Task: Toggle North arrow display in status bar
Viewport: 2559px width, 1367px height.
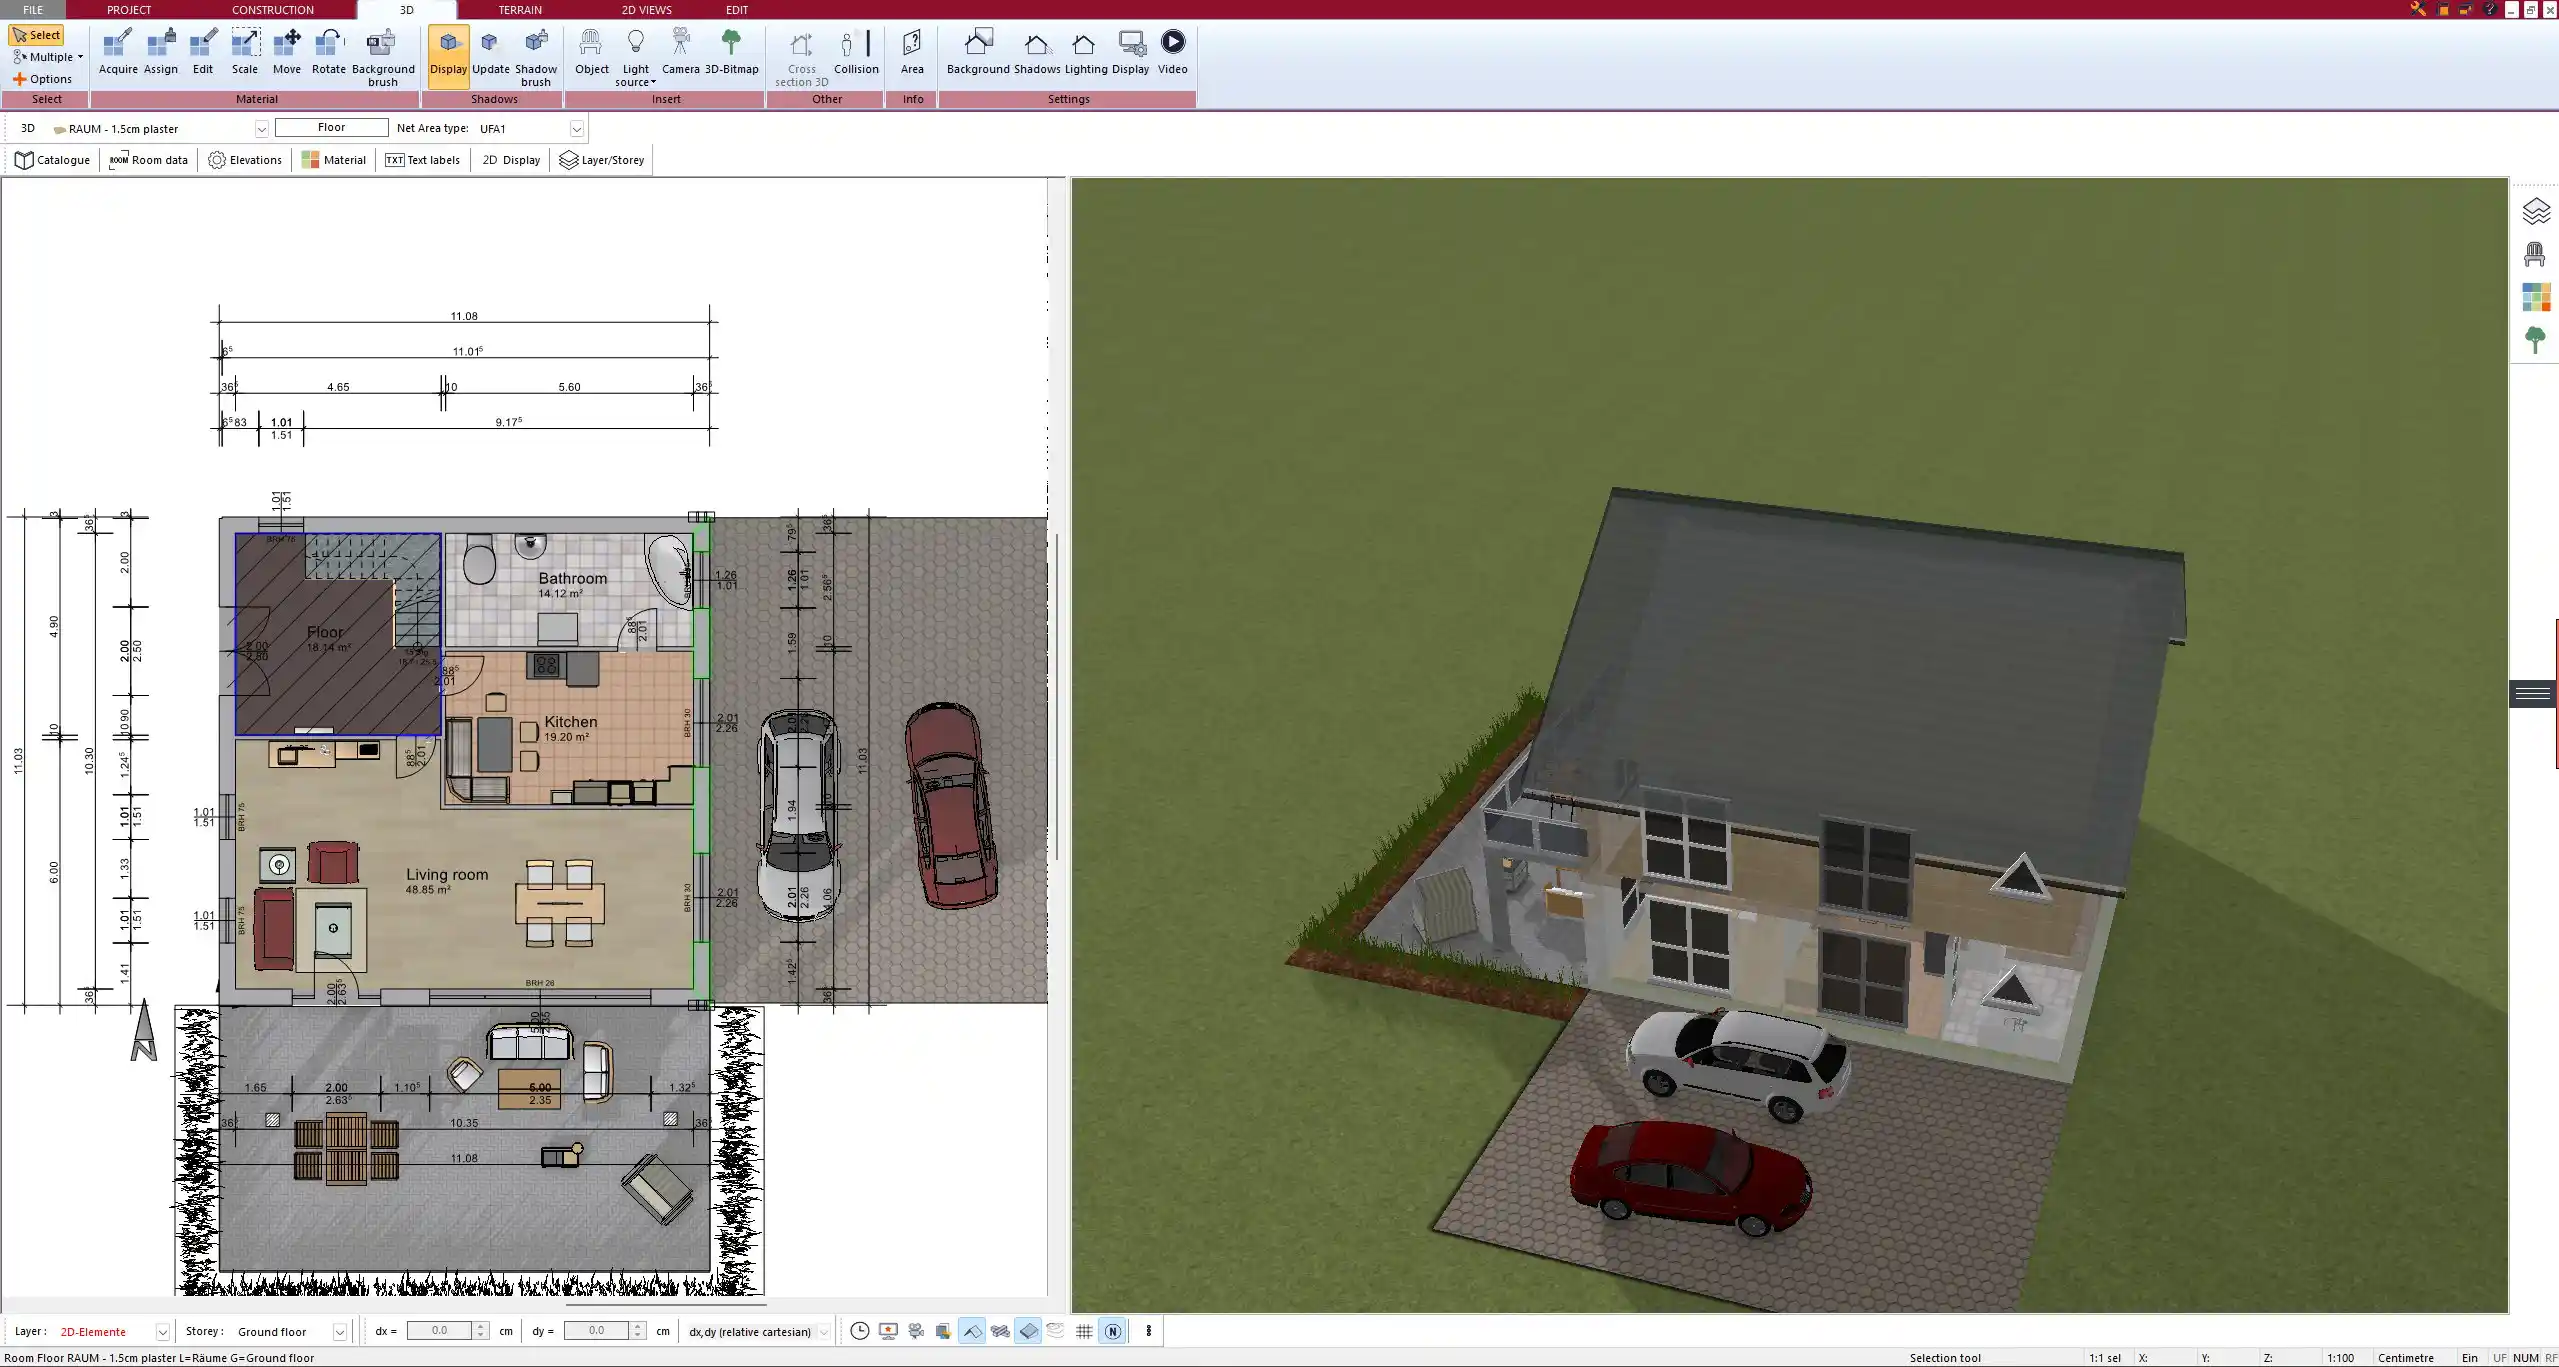Action: tap(1112, 1331)
